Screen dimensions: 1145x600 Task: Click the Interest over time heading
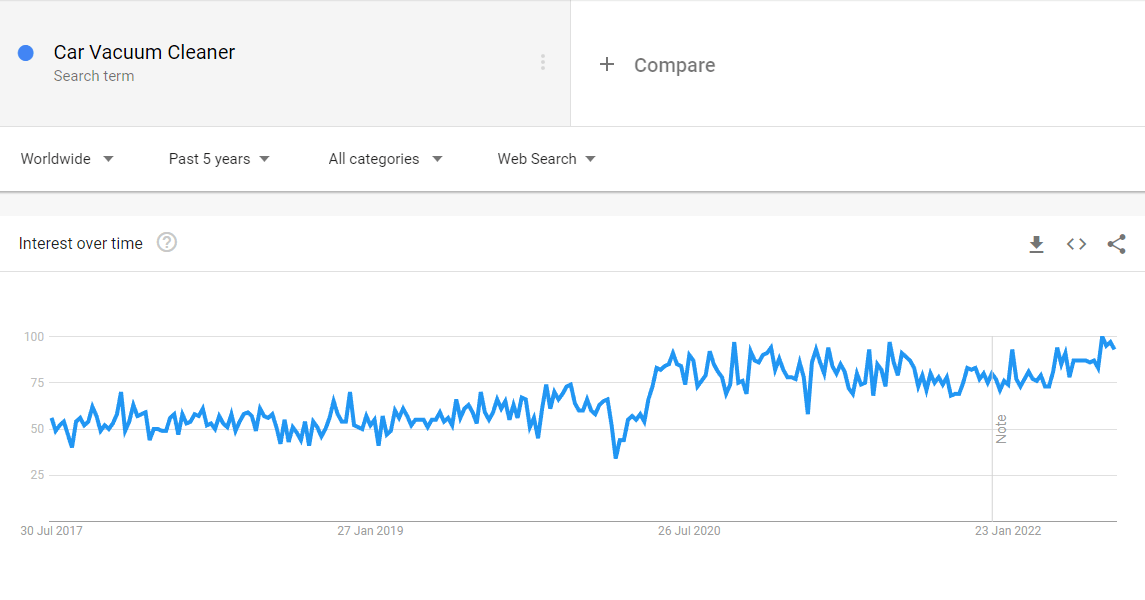click(x=80, y=244)
